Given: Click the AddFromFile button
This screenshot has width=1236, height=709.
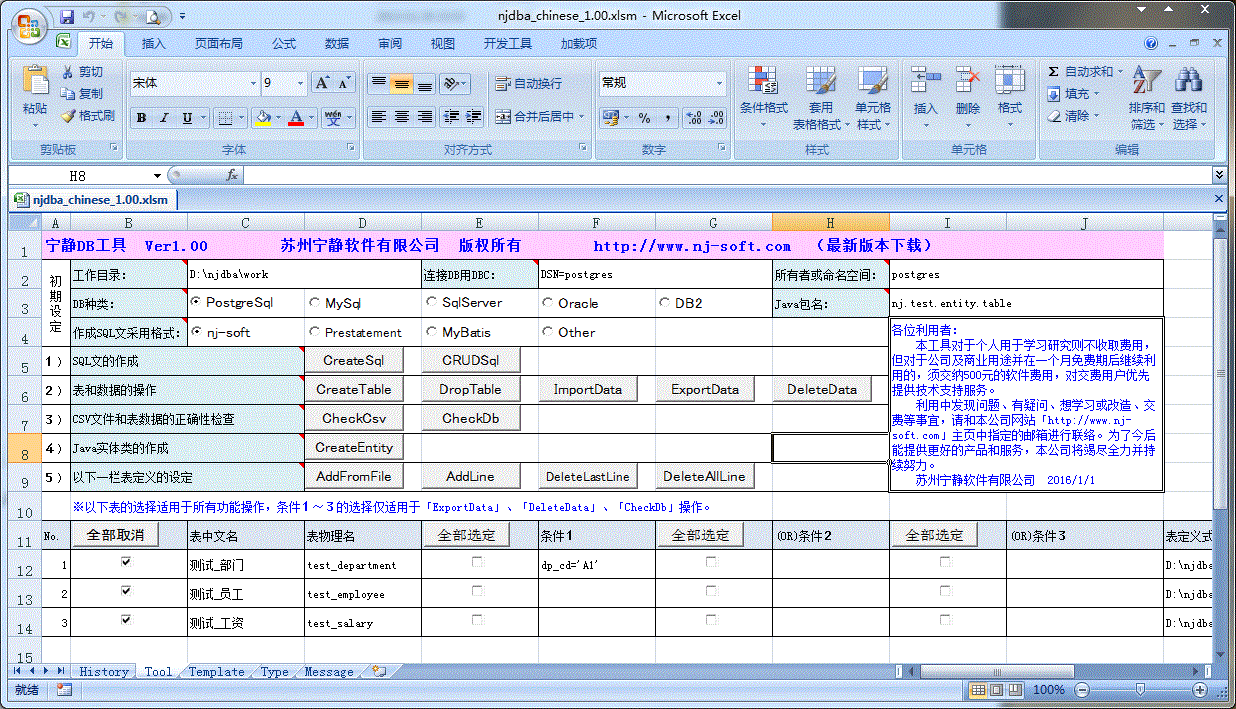Looking at the screenshot, I should coord(354,476).
